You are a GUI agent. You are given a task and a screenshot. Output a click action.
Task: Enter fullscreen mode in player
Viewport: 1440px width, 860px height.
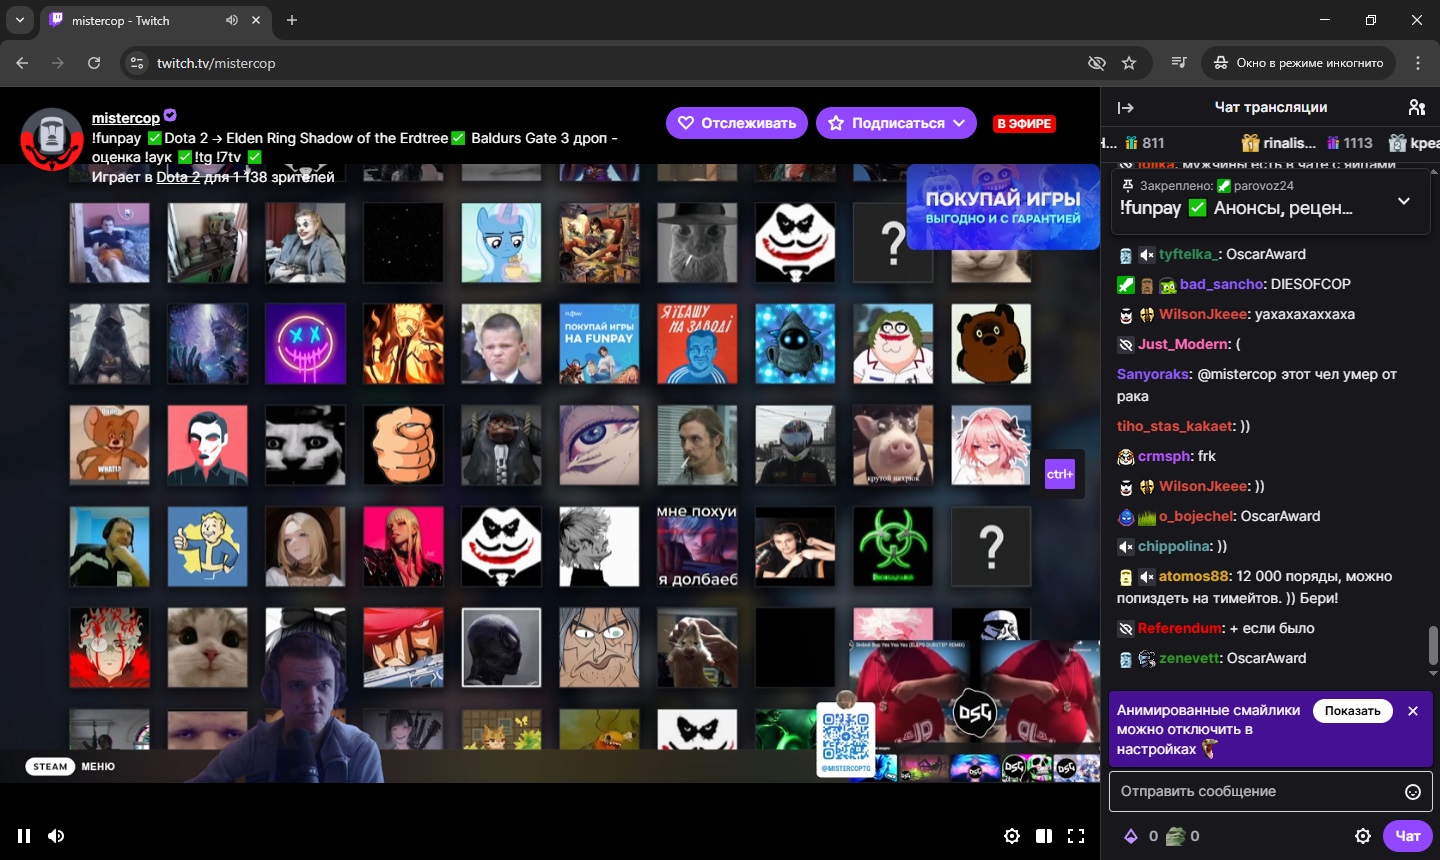(1076, 836)
